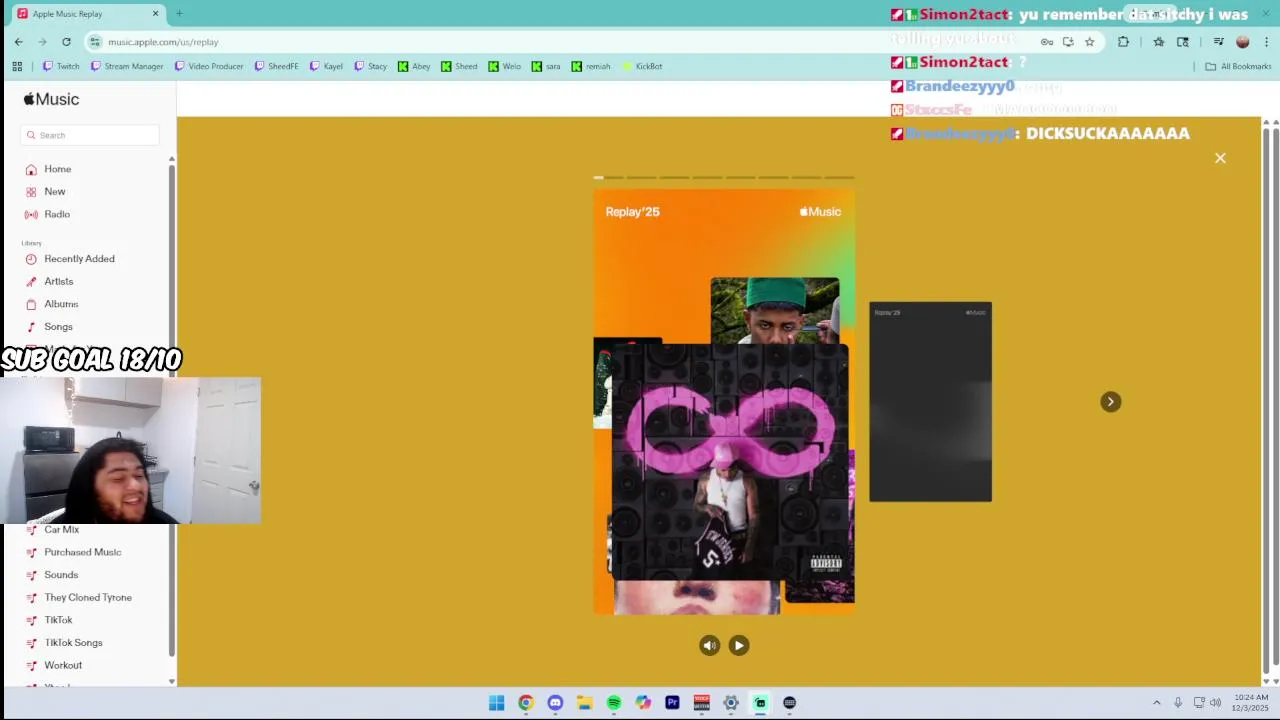Image resolution: width=1280 pixels, height=720 pixels.
Task: Open the Stream Manager bookmark
Action: point(127,66)
